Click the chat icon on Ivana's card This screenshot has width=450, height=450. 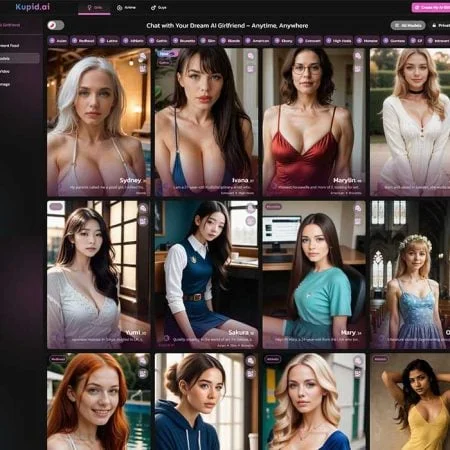point(250,56)
